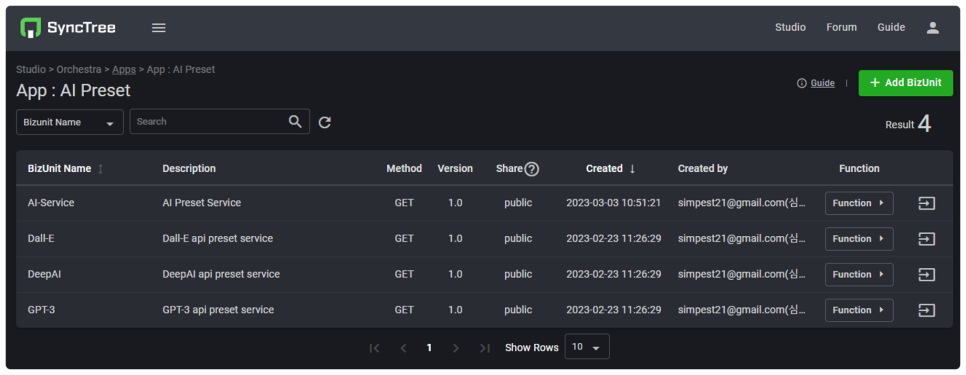The width and height of the screenshot is (966, 375).
Task: Click the Created by column header
Action: (703, 169)
